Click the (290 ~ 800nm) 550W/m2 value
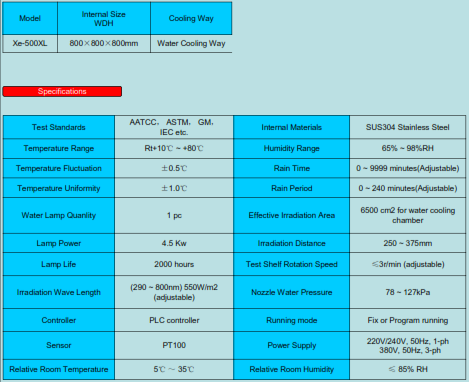The image size is (469, 382). click(174, 292)
